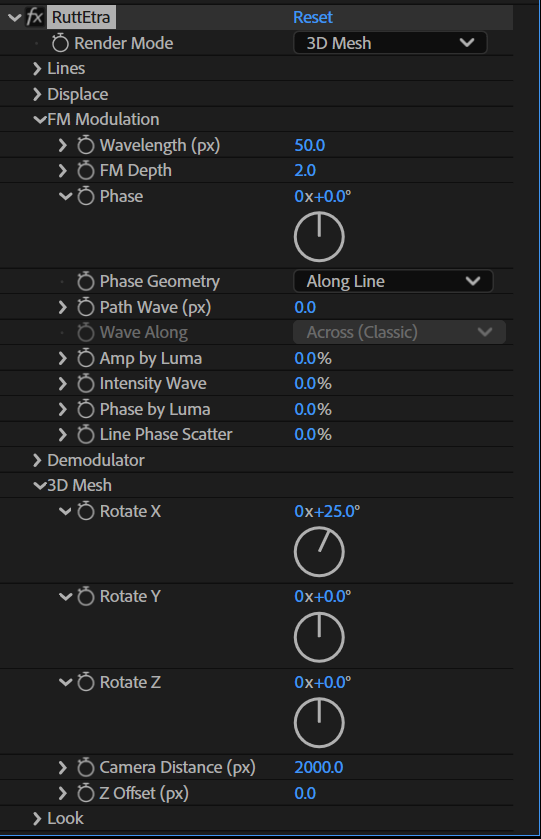Click the Phase Geometry stopwatch icon
This screenshot has width=541, height=839.
[86, 281]
